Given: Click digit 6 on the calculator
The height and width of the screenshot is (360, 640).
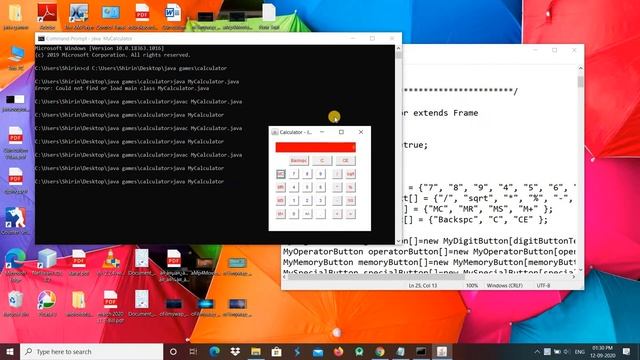Looking at the screenshot, I should pyautogui.click(x=321, y=187).
